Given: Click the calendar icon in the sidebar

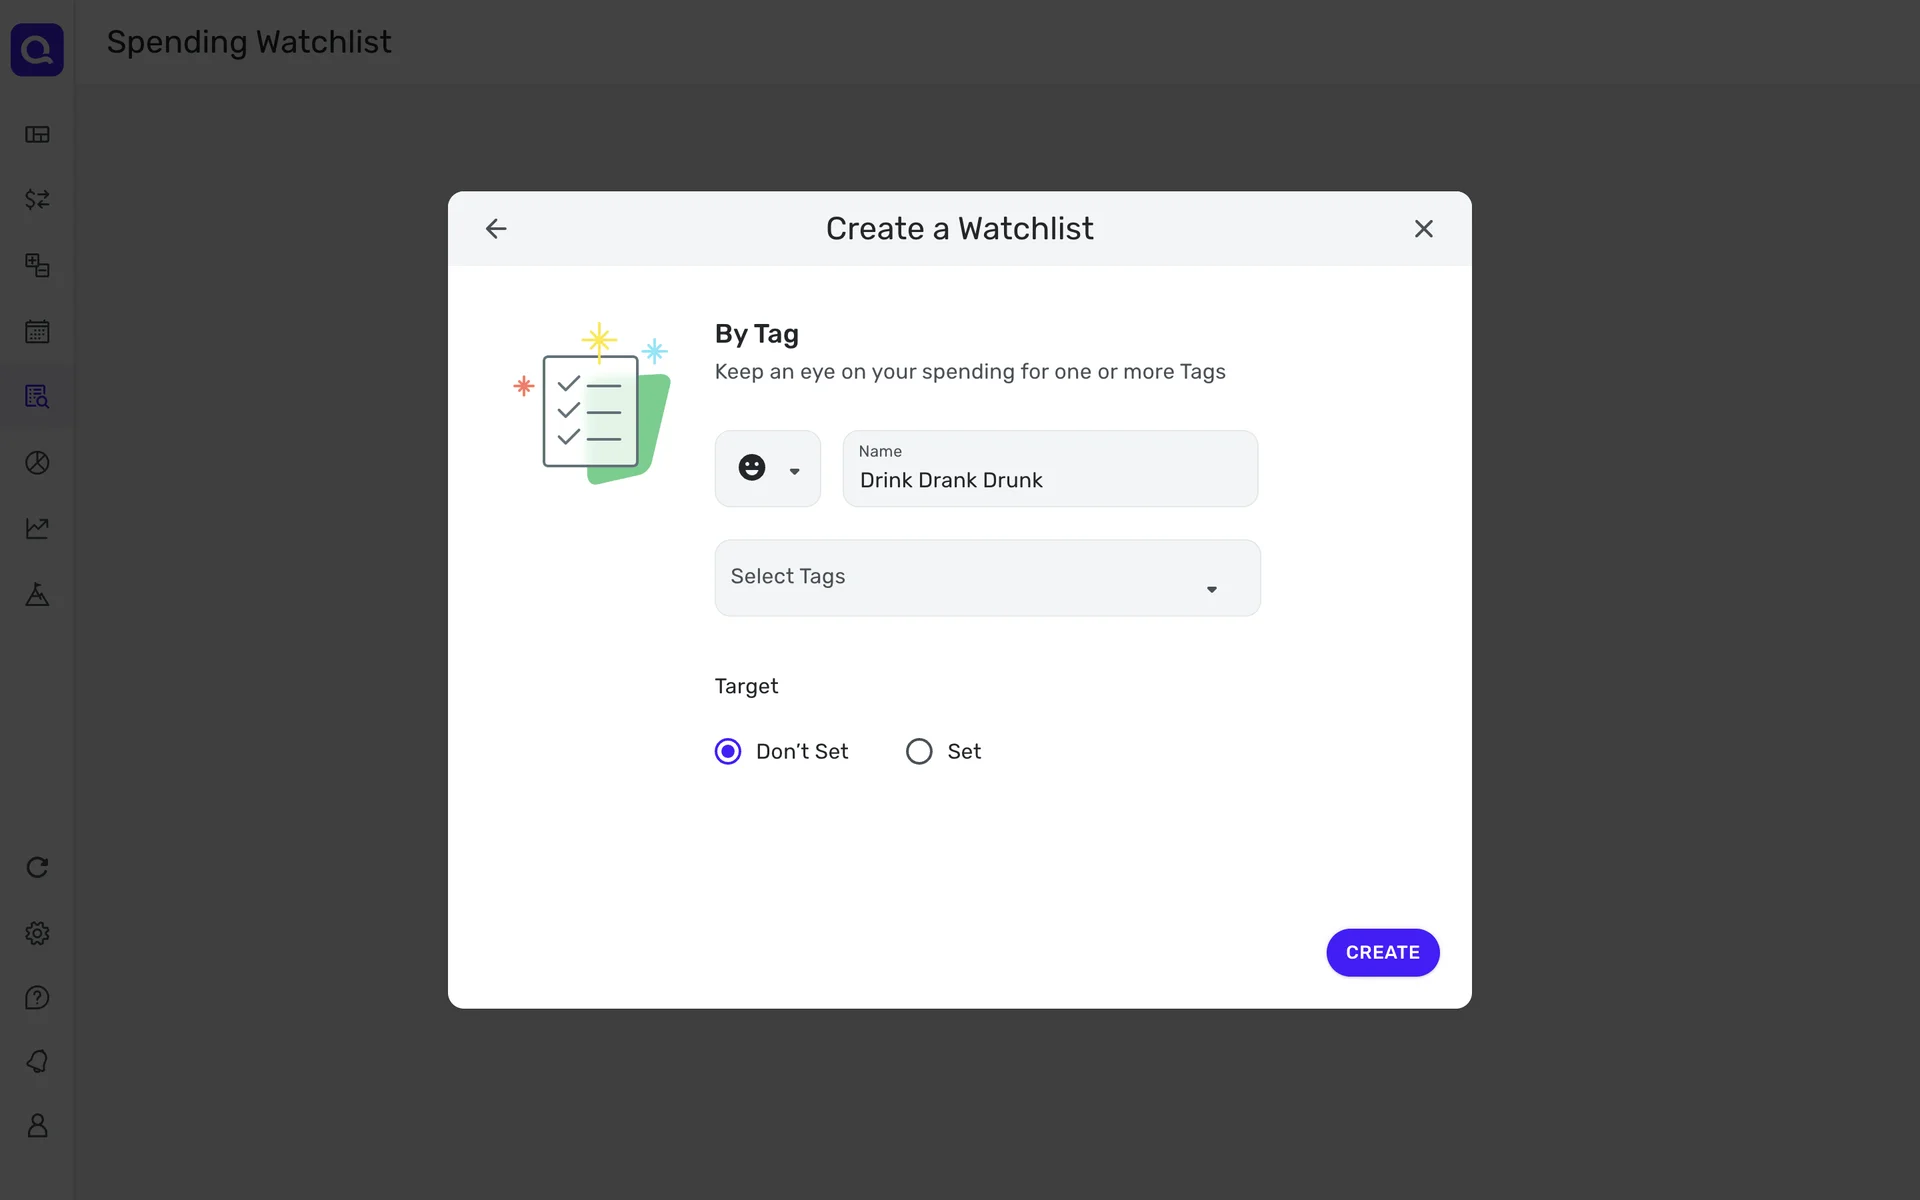Looking at the screenshot, I should coord(37,331).
